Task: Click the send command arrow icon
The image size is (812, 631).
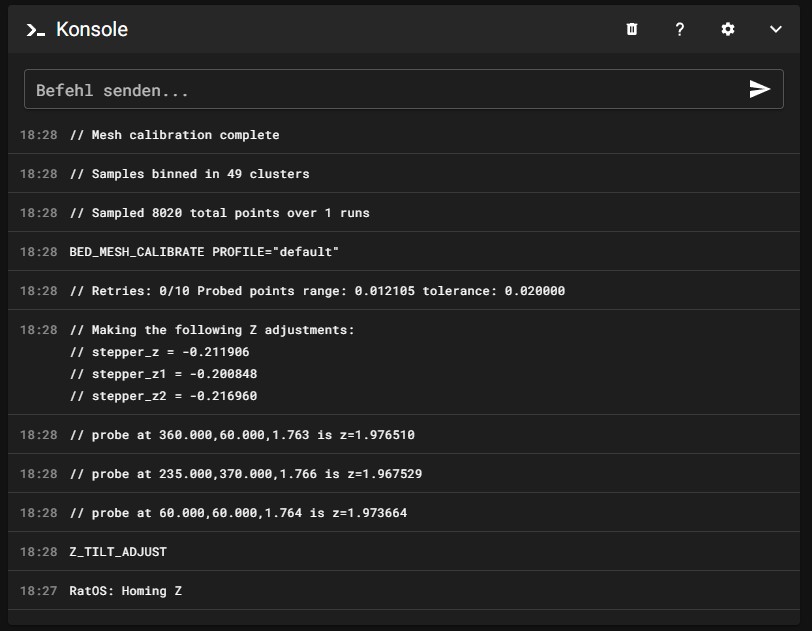Action: (760, 89)
